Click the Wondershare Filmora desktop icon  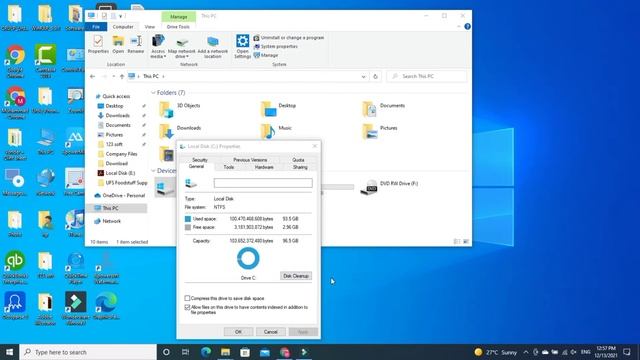76,308
